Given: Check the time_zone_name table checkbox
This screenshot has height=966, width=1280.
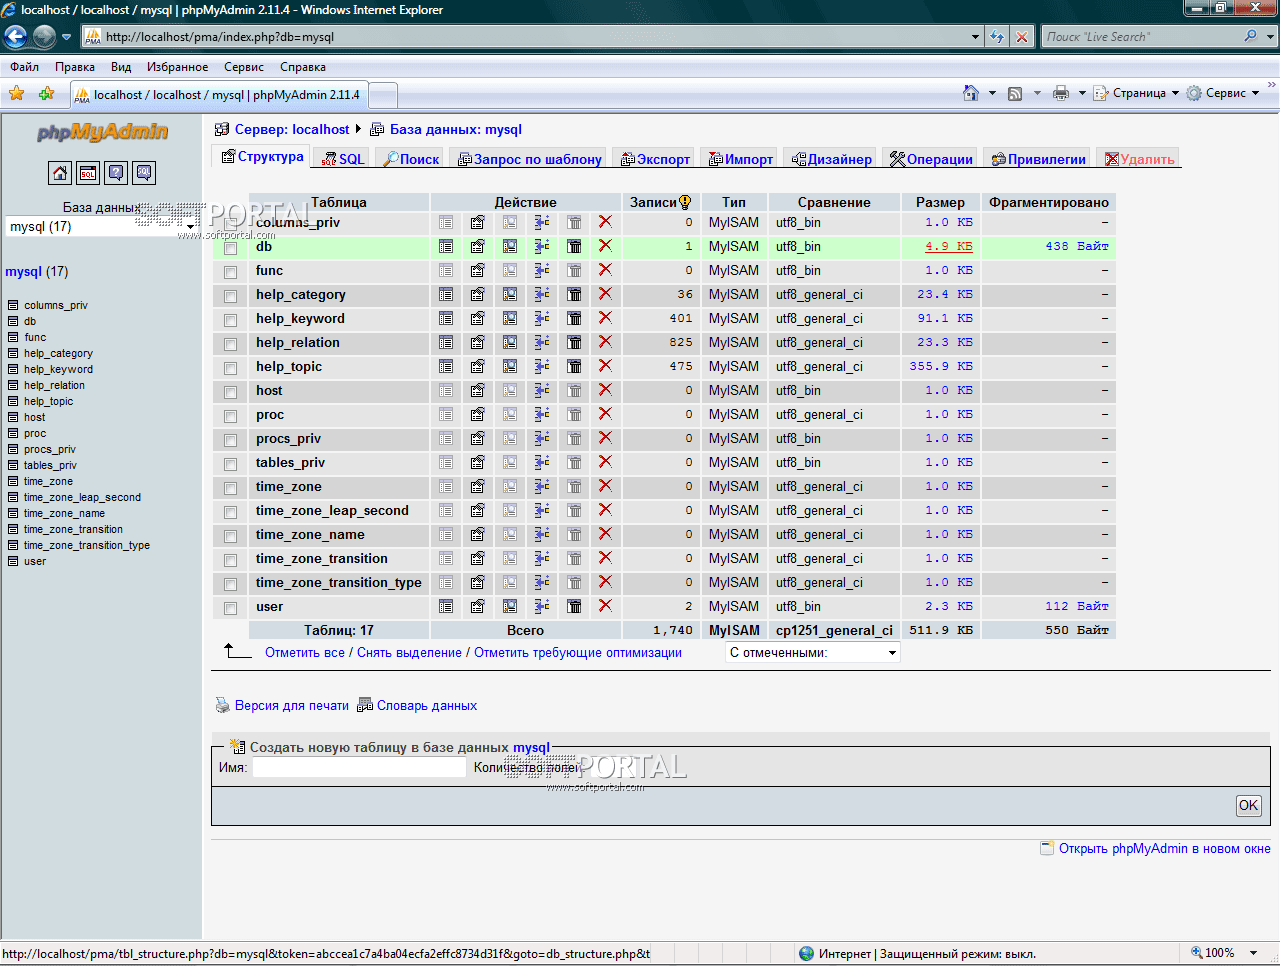Looking at the screenshot, I should tap(231, 536).
